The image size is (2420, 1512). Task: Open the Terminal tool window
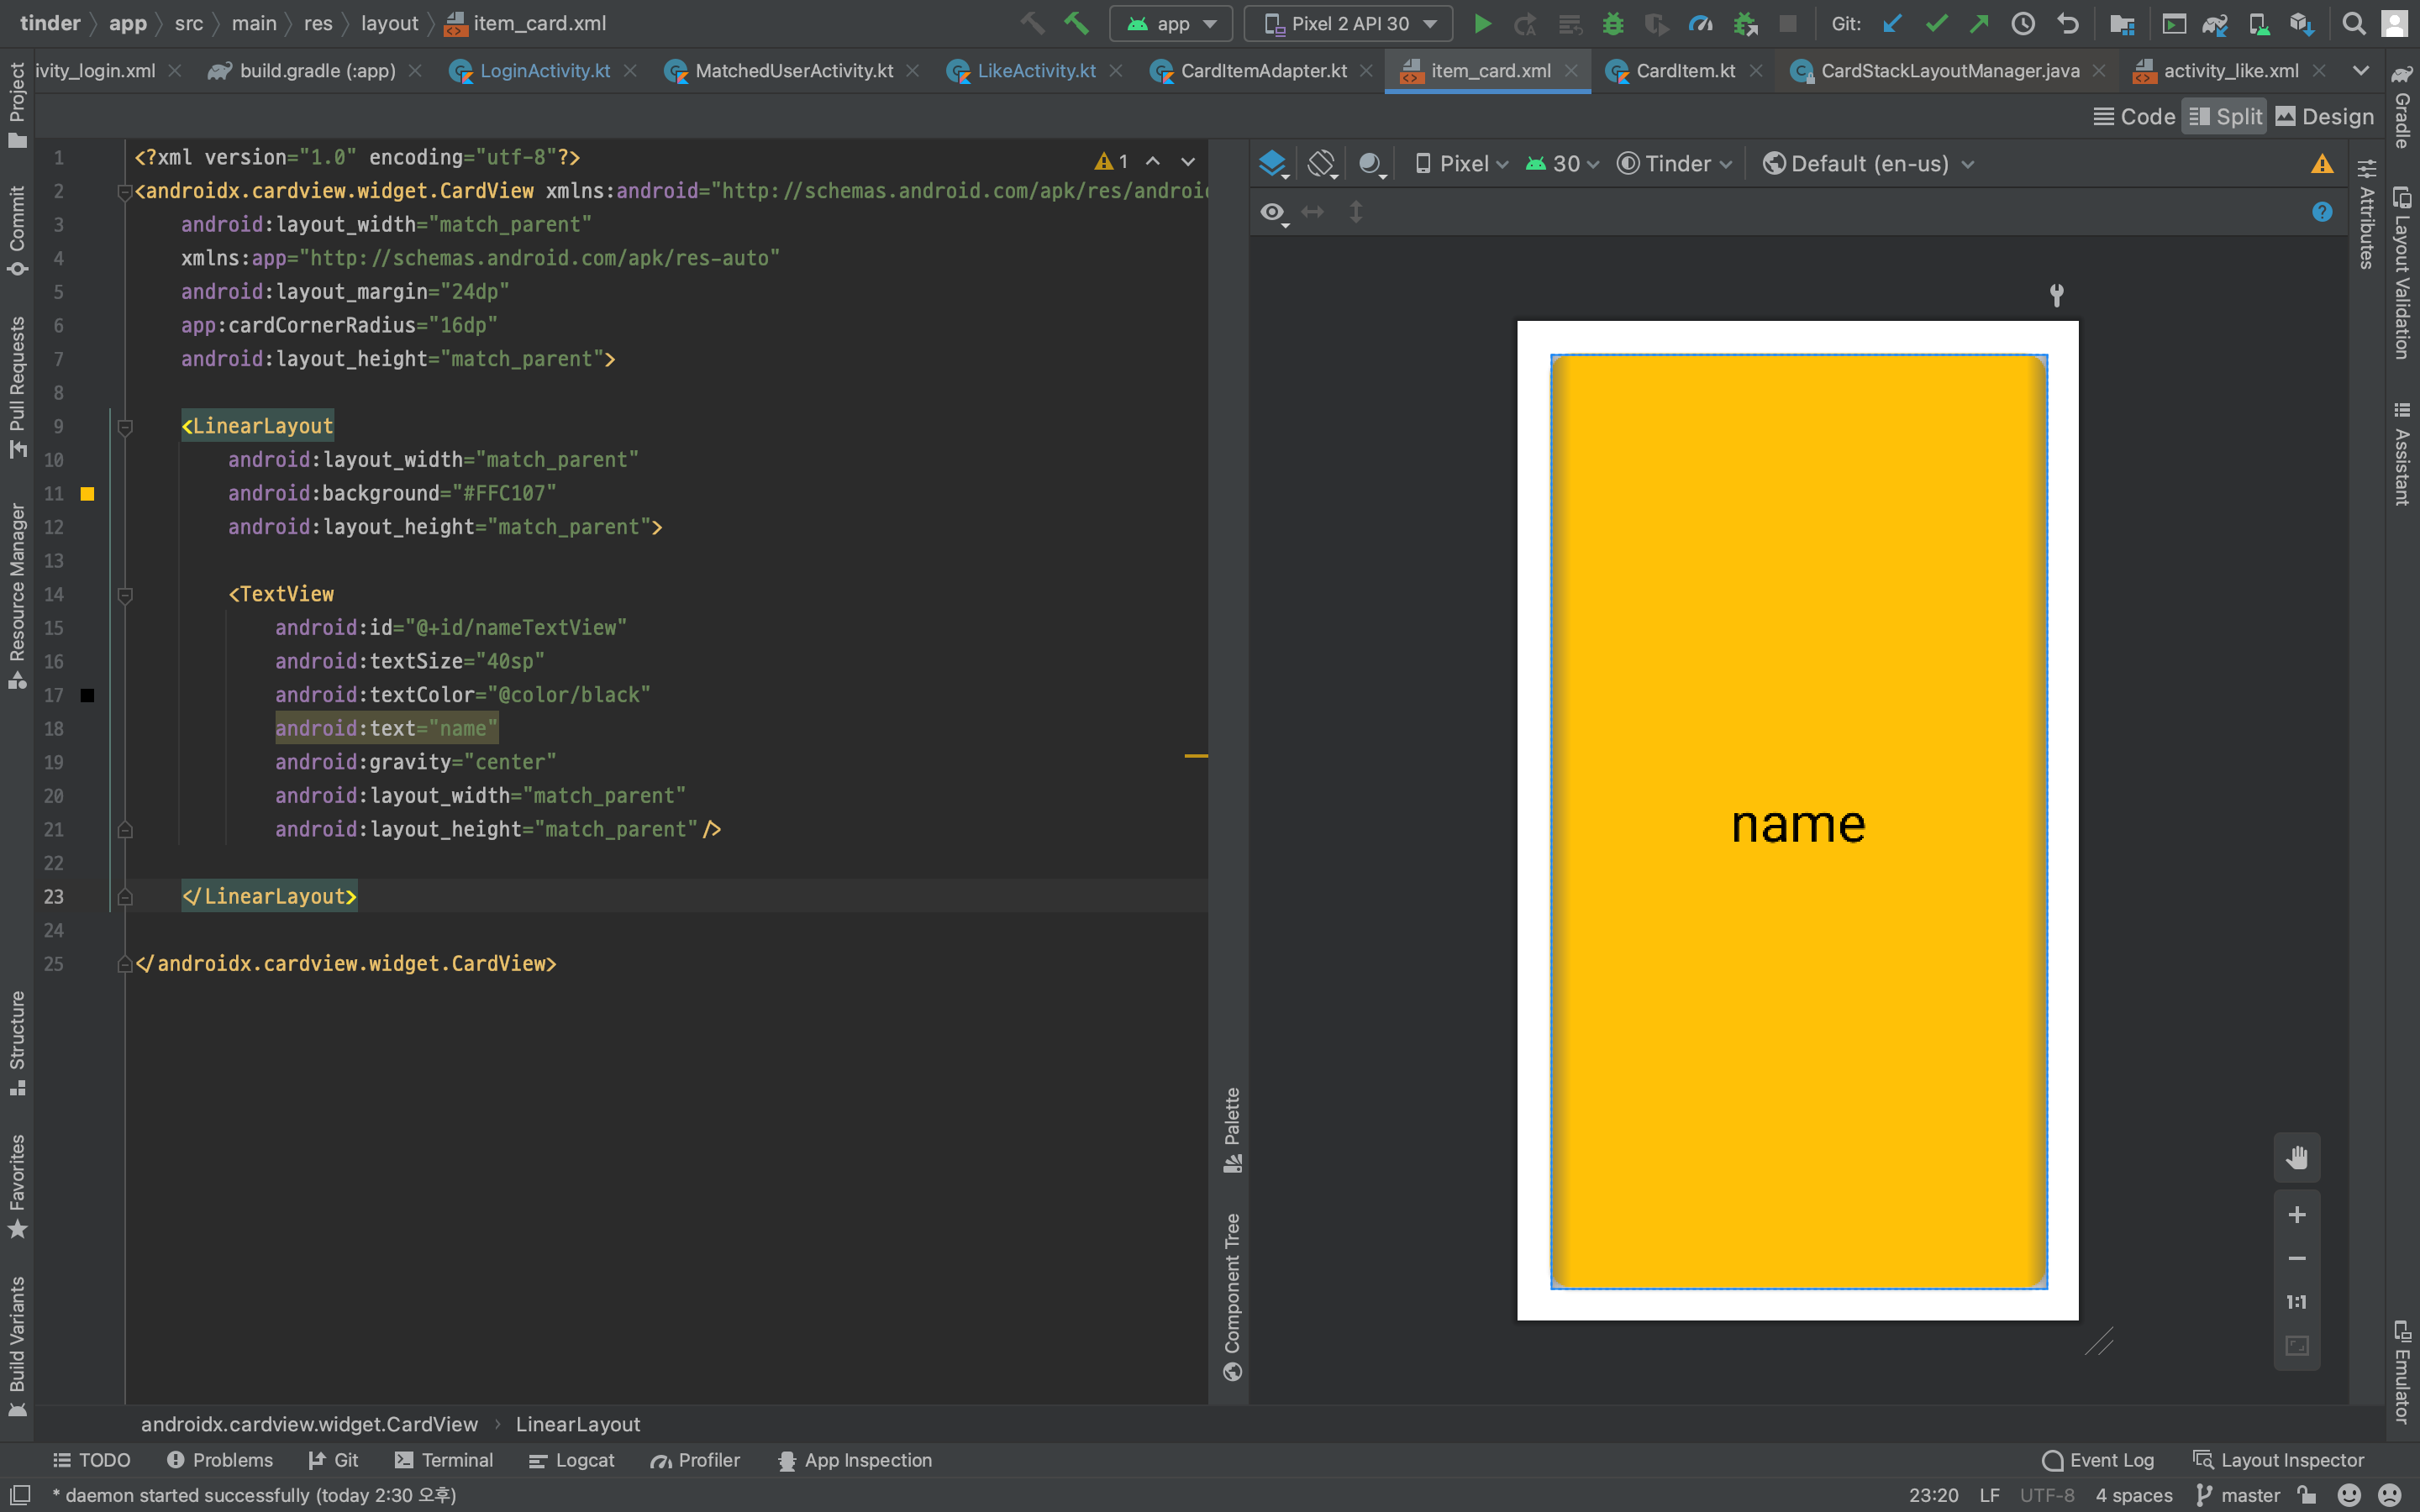(444, 1460)
